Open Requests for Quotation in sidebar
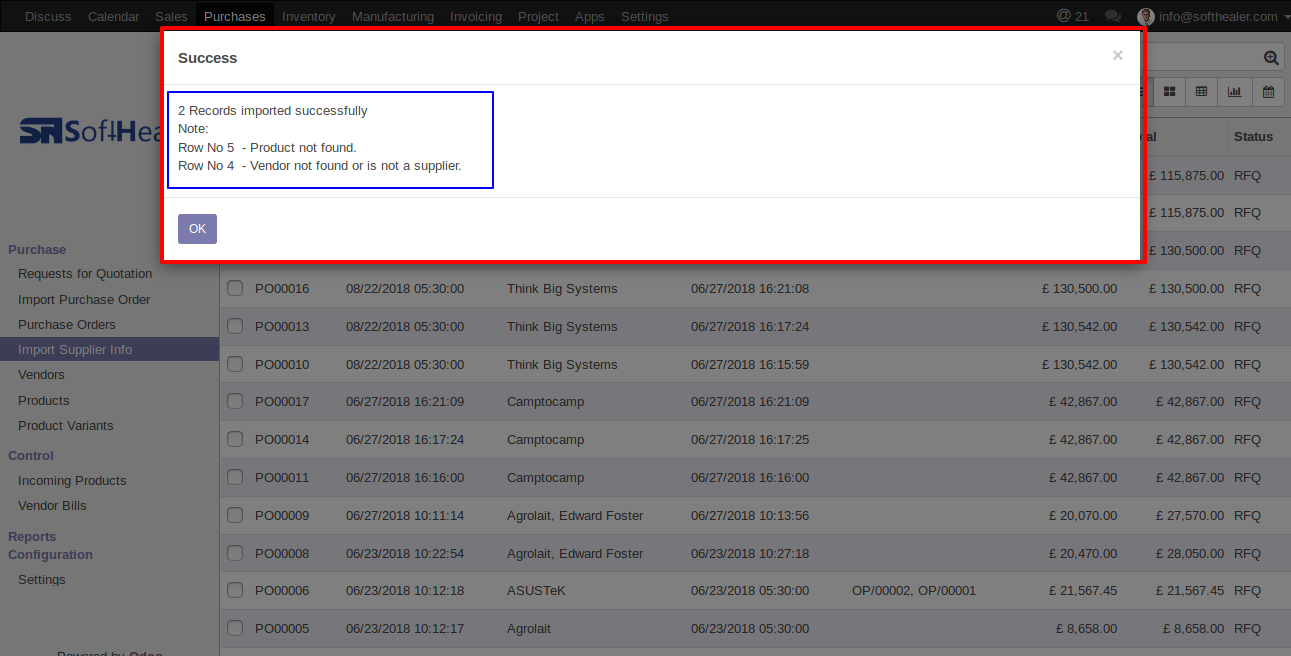 85,274
